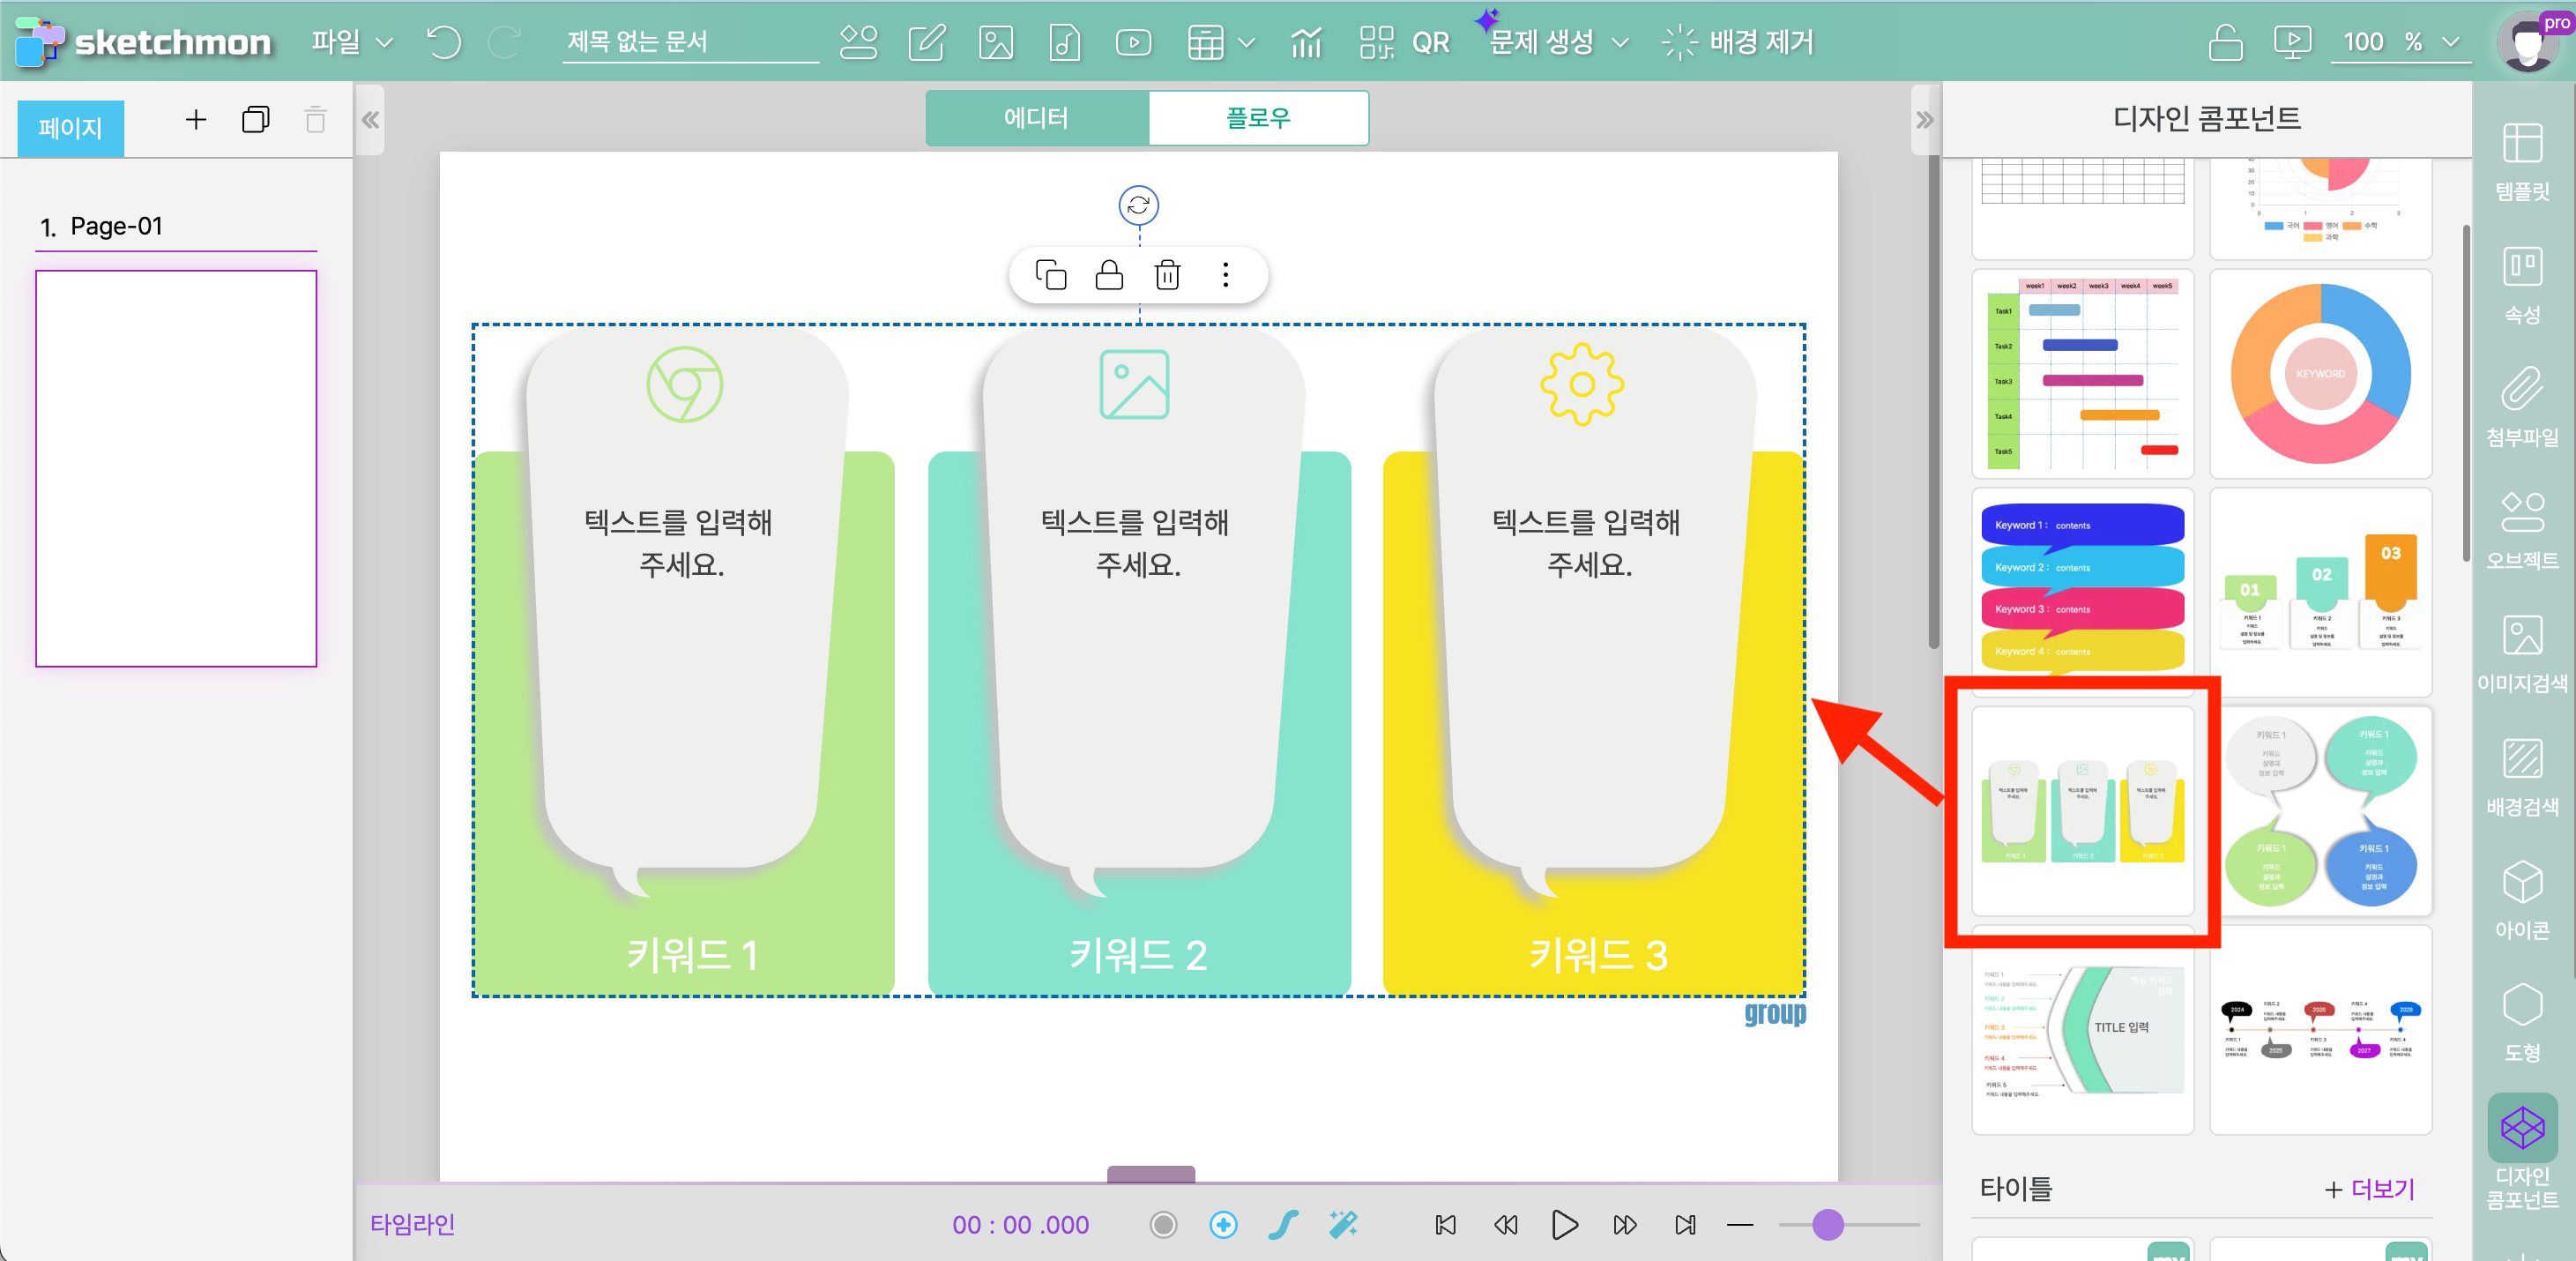Viewport: 2576px width, 1261px height.
Task: Click the 페이지 button in left panel
Action: coord(70,128)
